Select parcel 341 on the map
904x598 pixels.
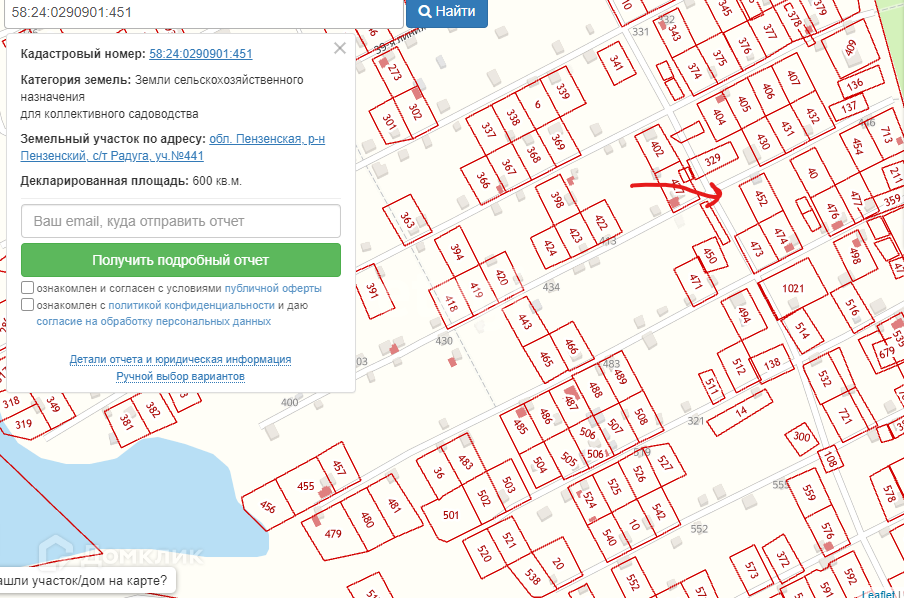tap(616, 62)
